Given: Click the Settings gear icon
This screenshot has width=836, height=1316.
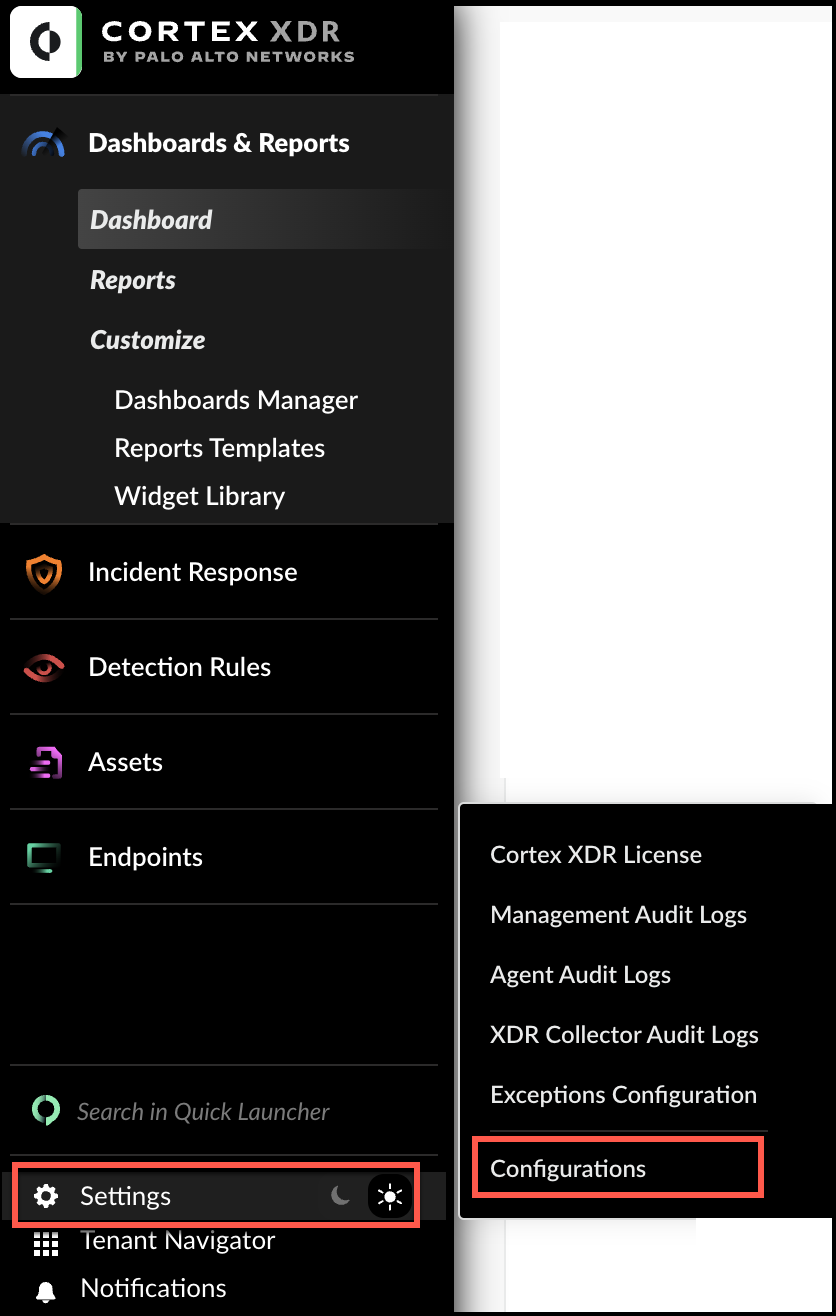Looking at the screenshot, I should [x=46, y=1196].
